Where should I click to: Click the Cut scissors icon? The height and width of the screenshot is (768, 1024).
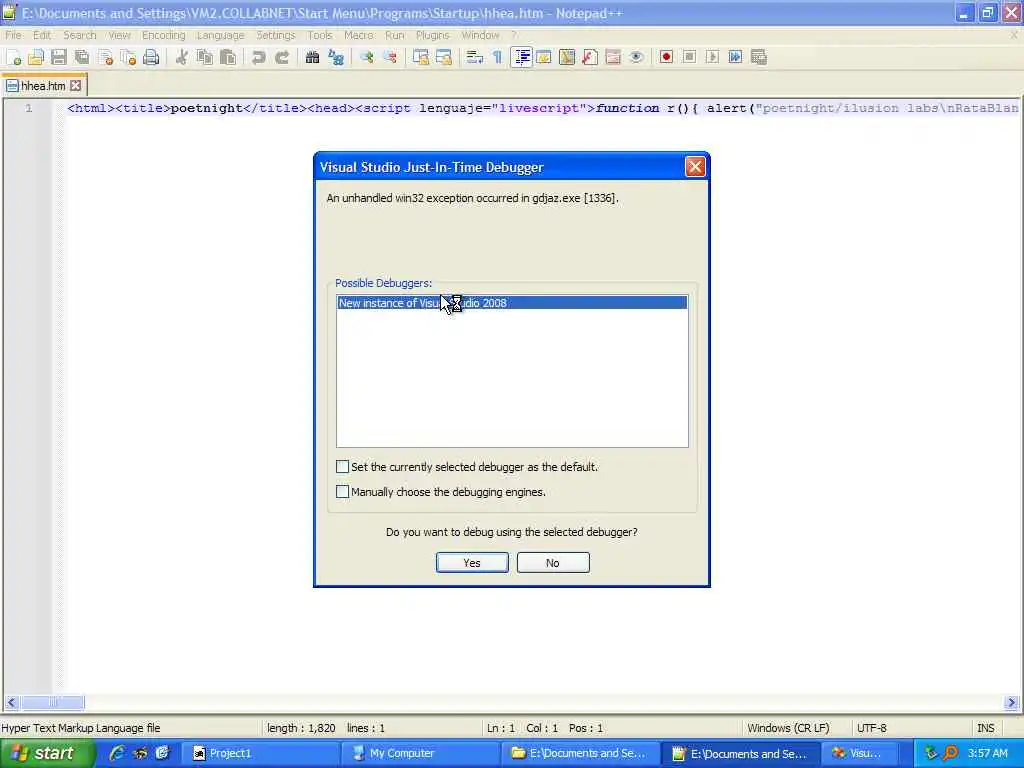[x=182, y=57]
